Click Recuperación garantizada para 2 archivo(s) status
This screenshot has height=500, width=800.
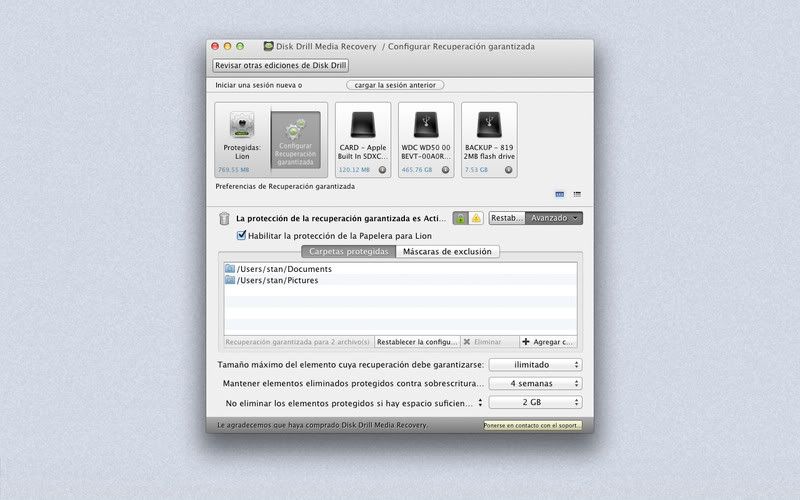[x=297, y=342]
